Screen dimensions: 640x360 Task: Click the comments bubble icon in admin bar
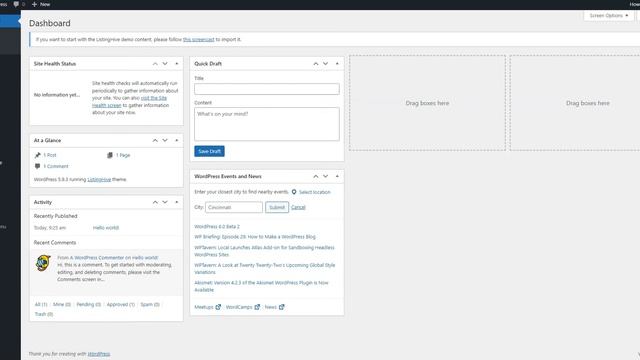click(x=16, y=4)
